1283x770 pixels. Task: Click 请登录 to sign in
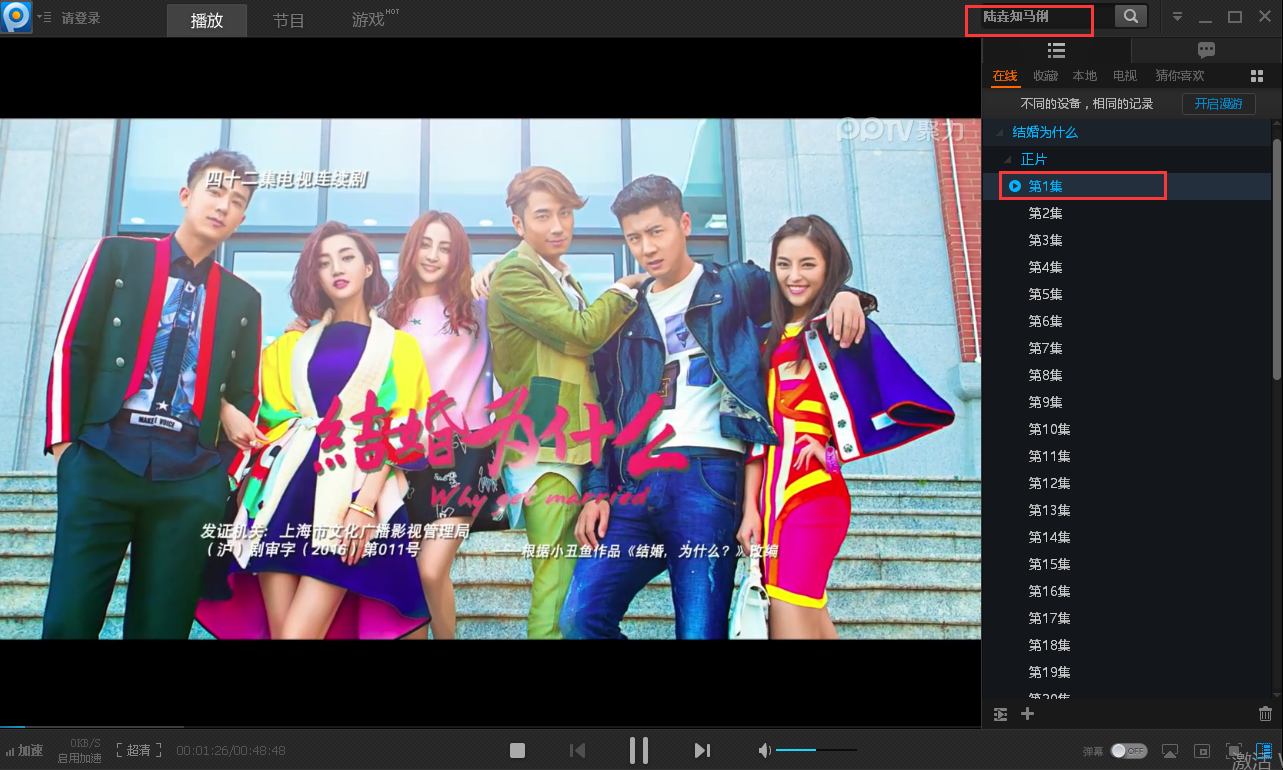(x=81, y=18)
